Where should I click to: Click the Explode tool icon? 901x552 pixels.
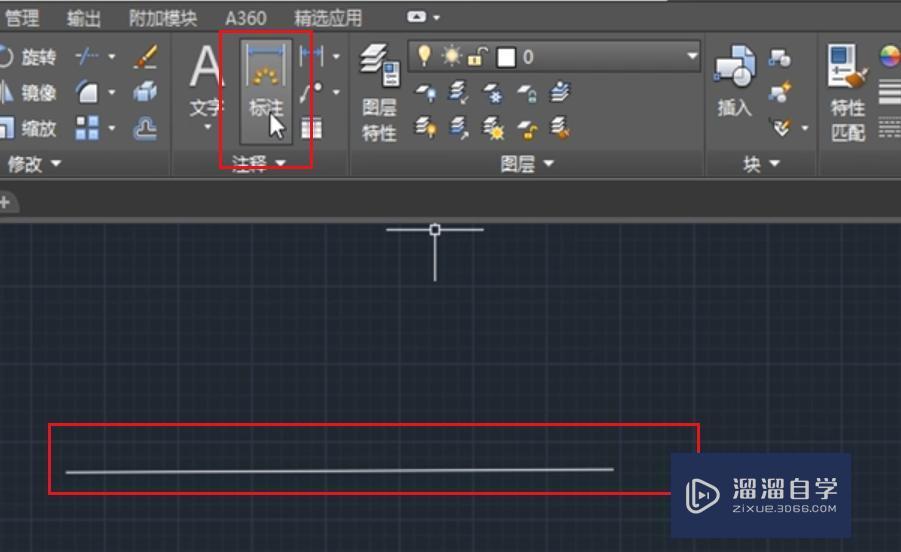145,92
